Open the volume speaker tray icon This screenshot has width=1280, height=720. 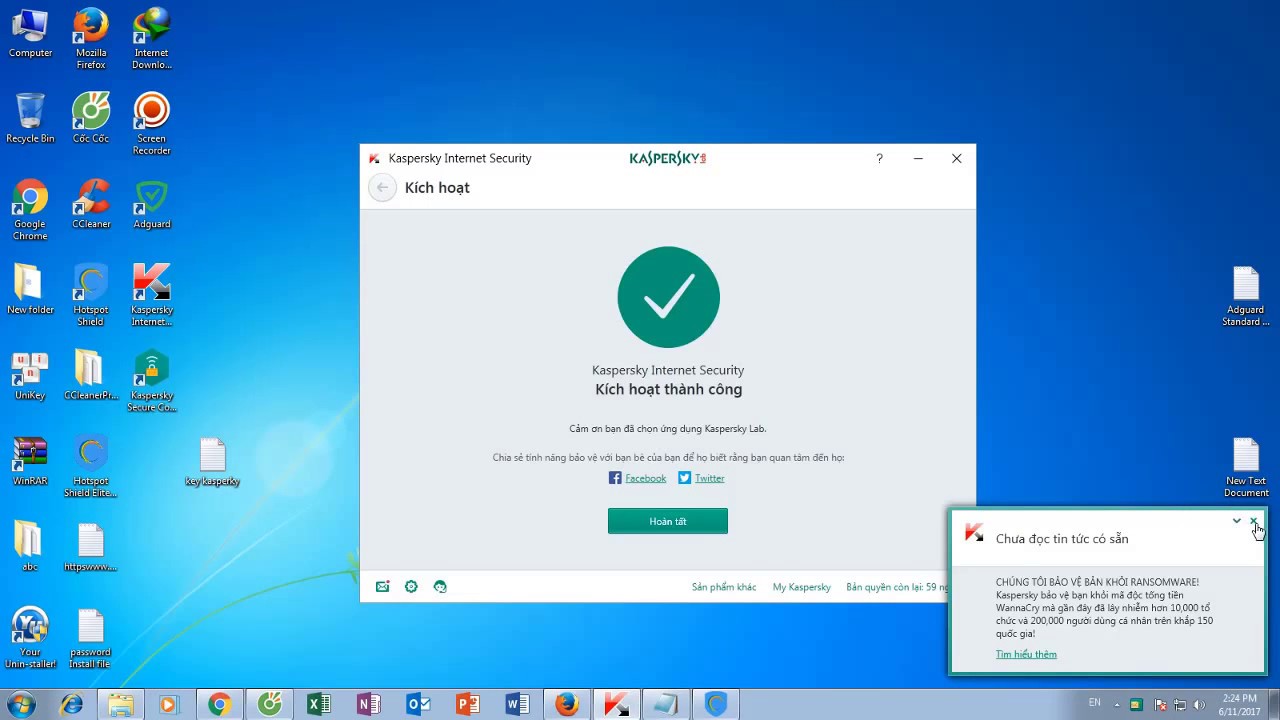[1199, 705]
